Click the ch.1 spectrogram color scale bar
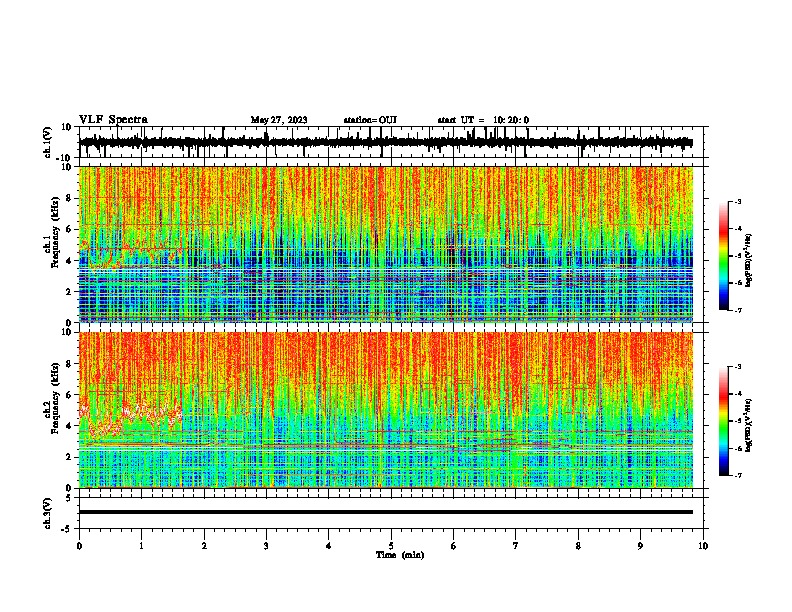The height and width of the screenshot is (612, 792). point(723,256)
